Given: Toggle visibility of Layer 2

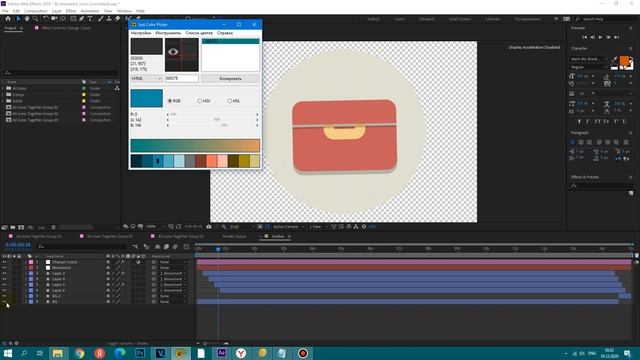Looking at the screenshot, I should tap(4, 273).
